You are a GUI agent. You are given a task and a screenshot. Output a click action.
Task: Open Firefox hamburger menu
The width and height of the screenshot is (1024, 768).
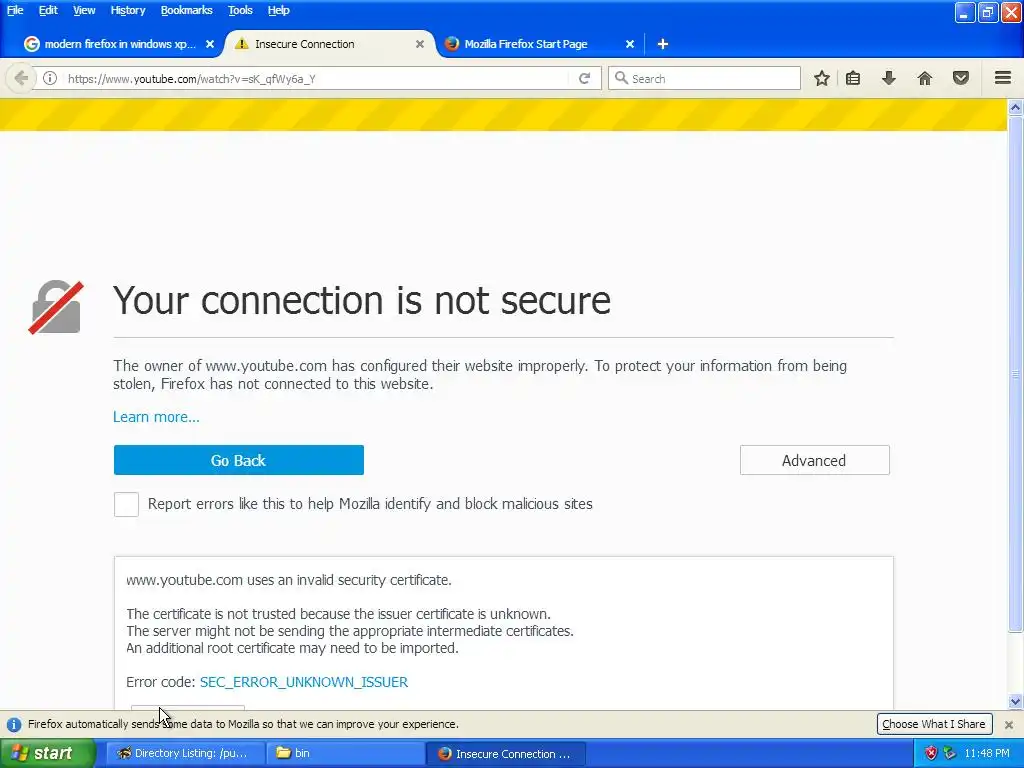1003,78
